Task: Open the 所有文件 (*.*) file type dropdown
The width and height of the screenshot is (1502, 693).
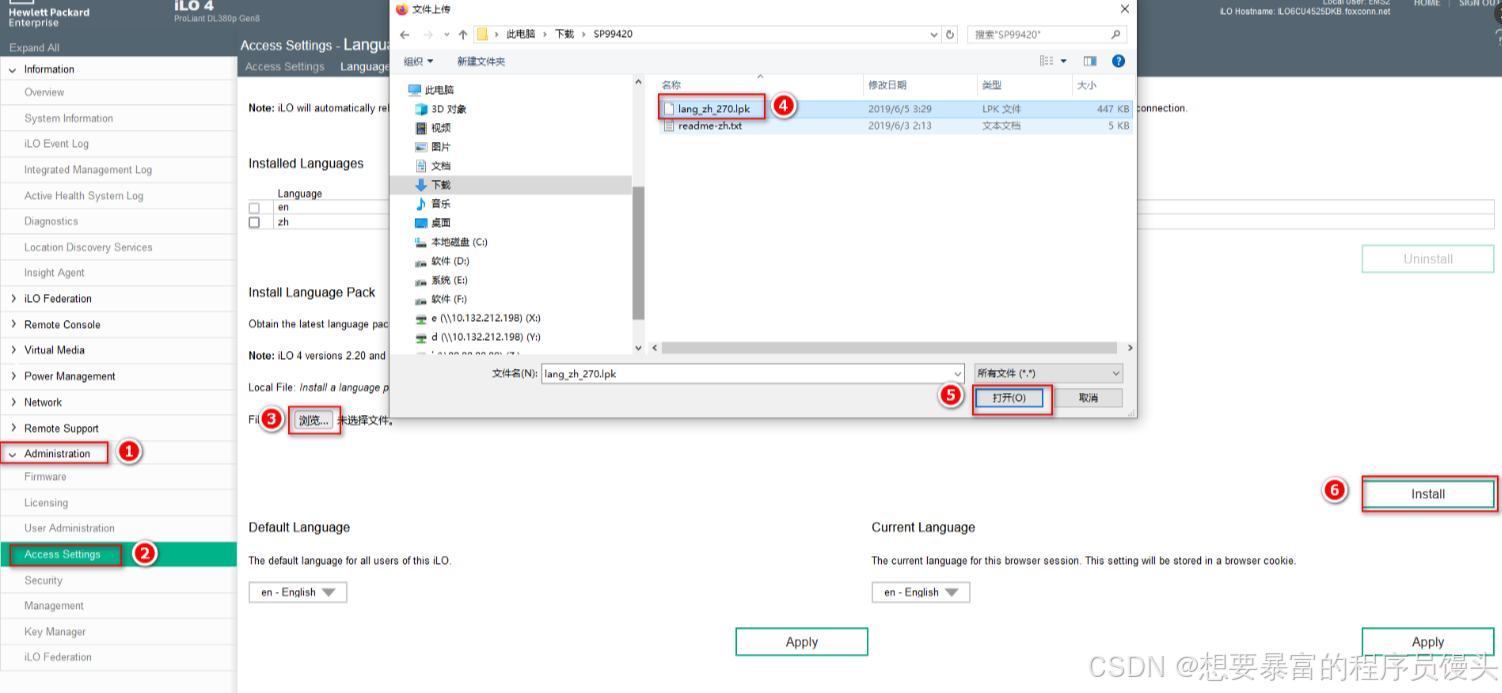Action: coord(1048,373)
